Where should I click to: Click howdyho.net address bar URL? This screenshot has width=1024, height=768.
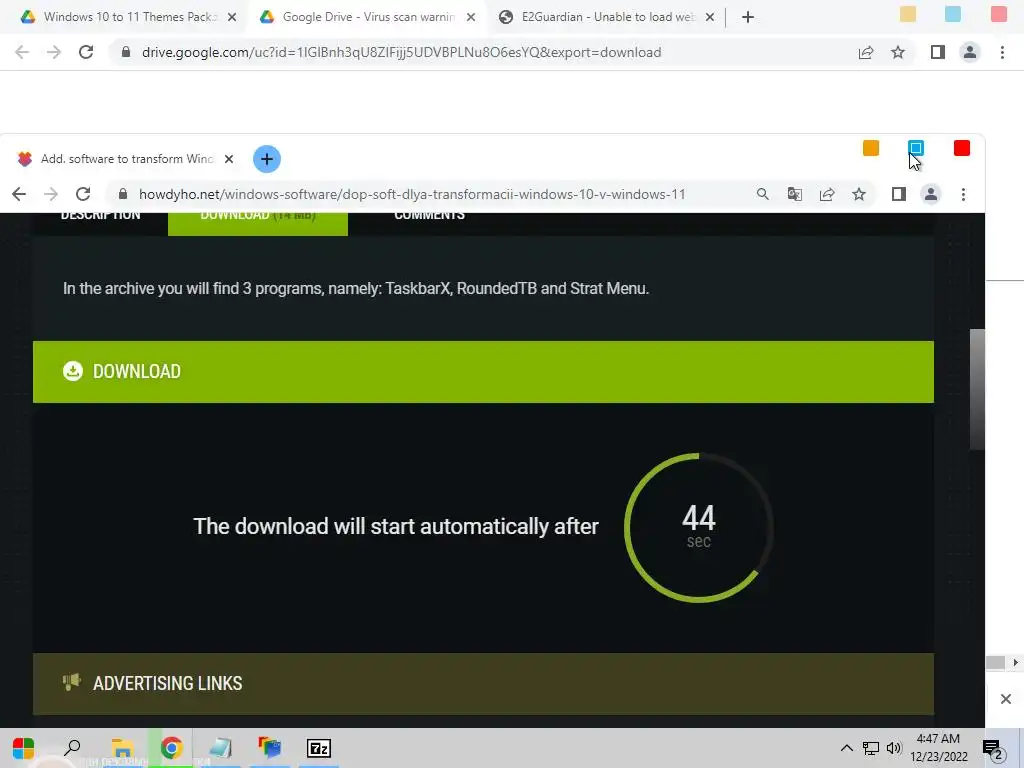(412, 194)
